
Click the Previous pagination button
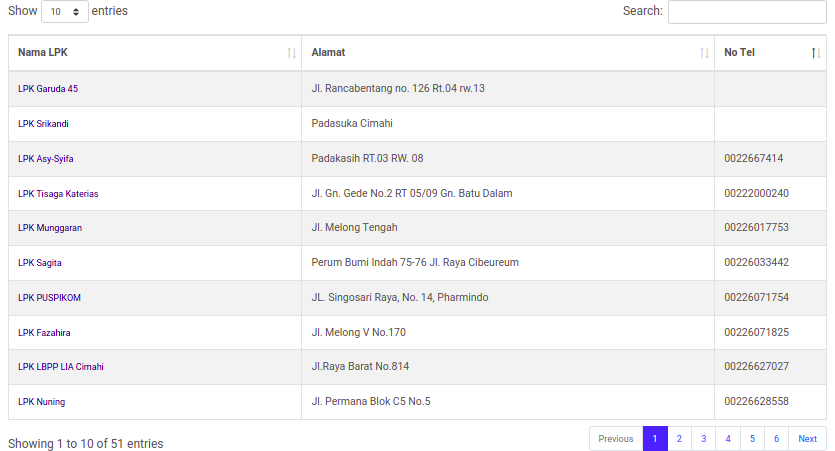[x=616, y=439]
